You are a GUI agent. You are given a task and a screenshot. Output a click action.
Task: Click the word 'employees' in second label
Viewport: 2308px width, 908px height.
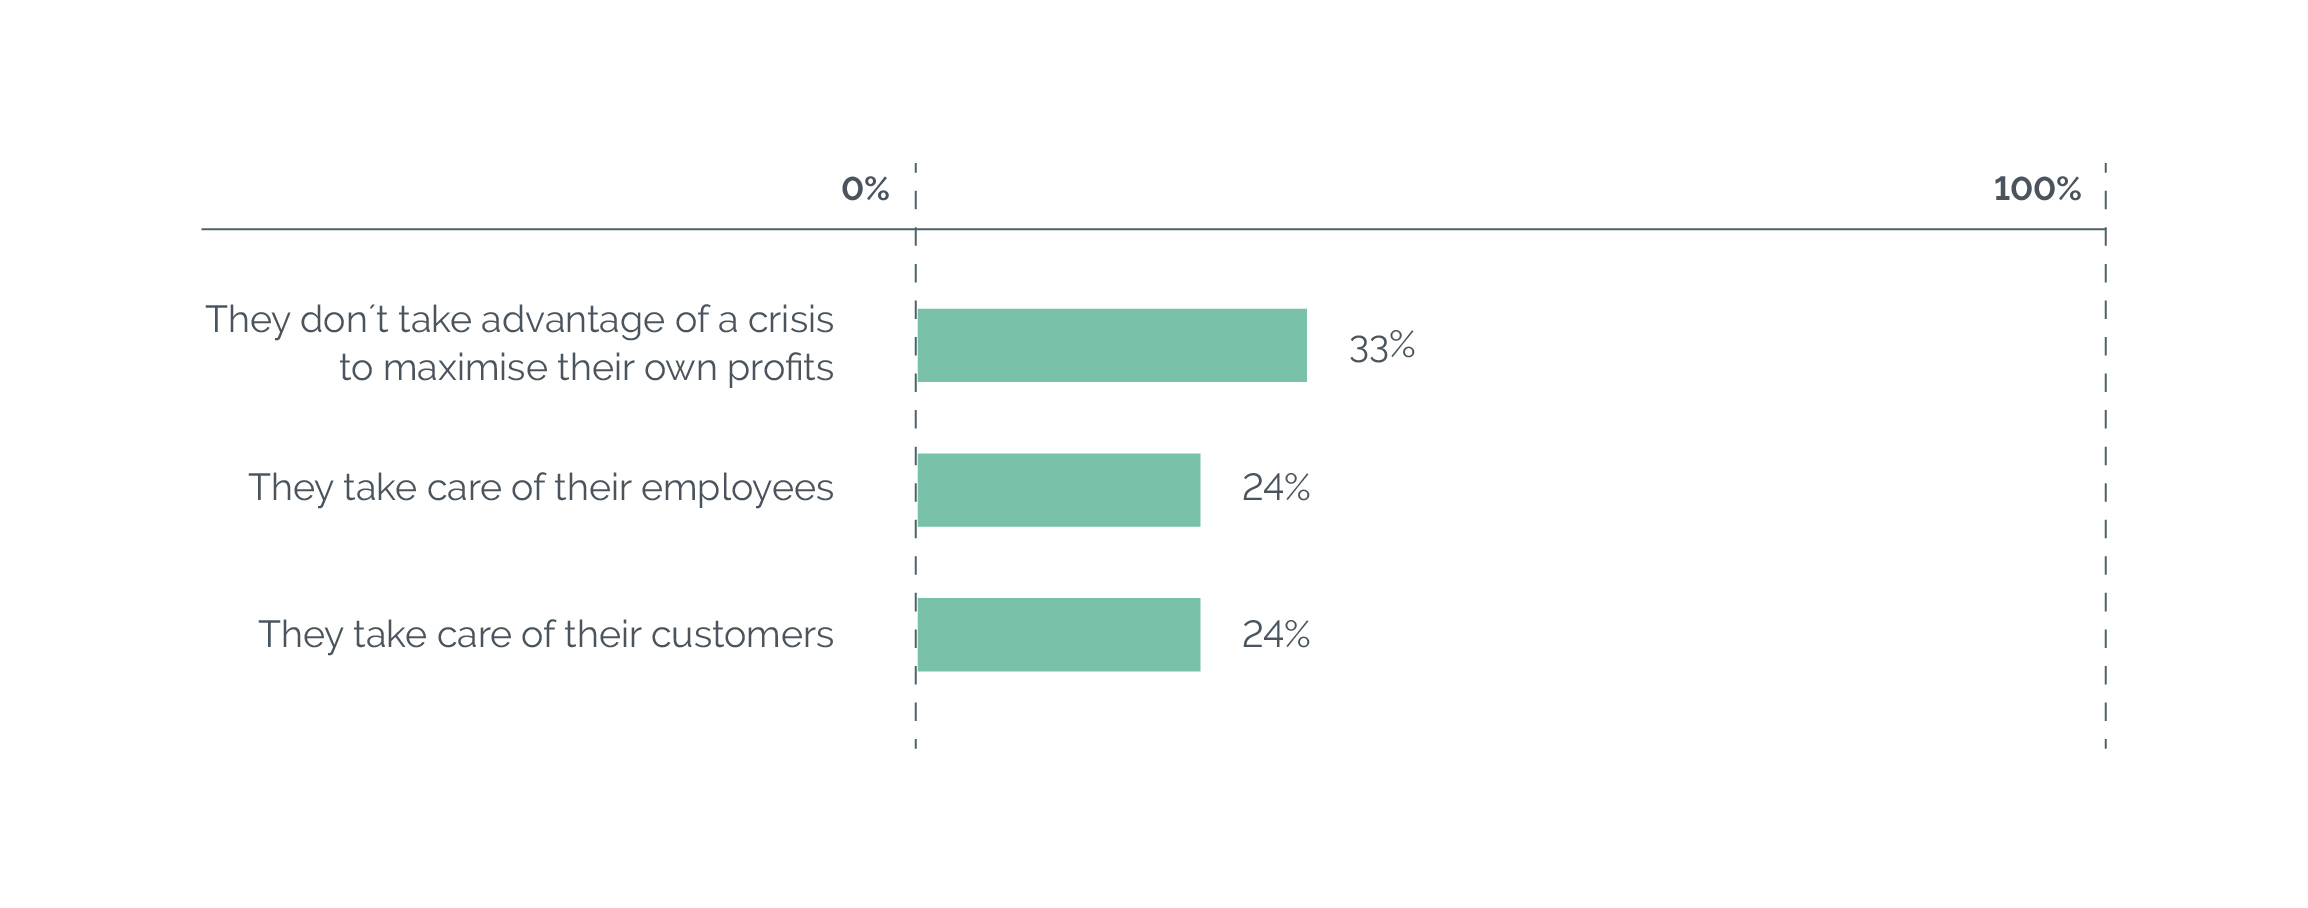coord(737,489)
